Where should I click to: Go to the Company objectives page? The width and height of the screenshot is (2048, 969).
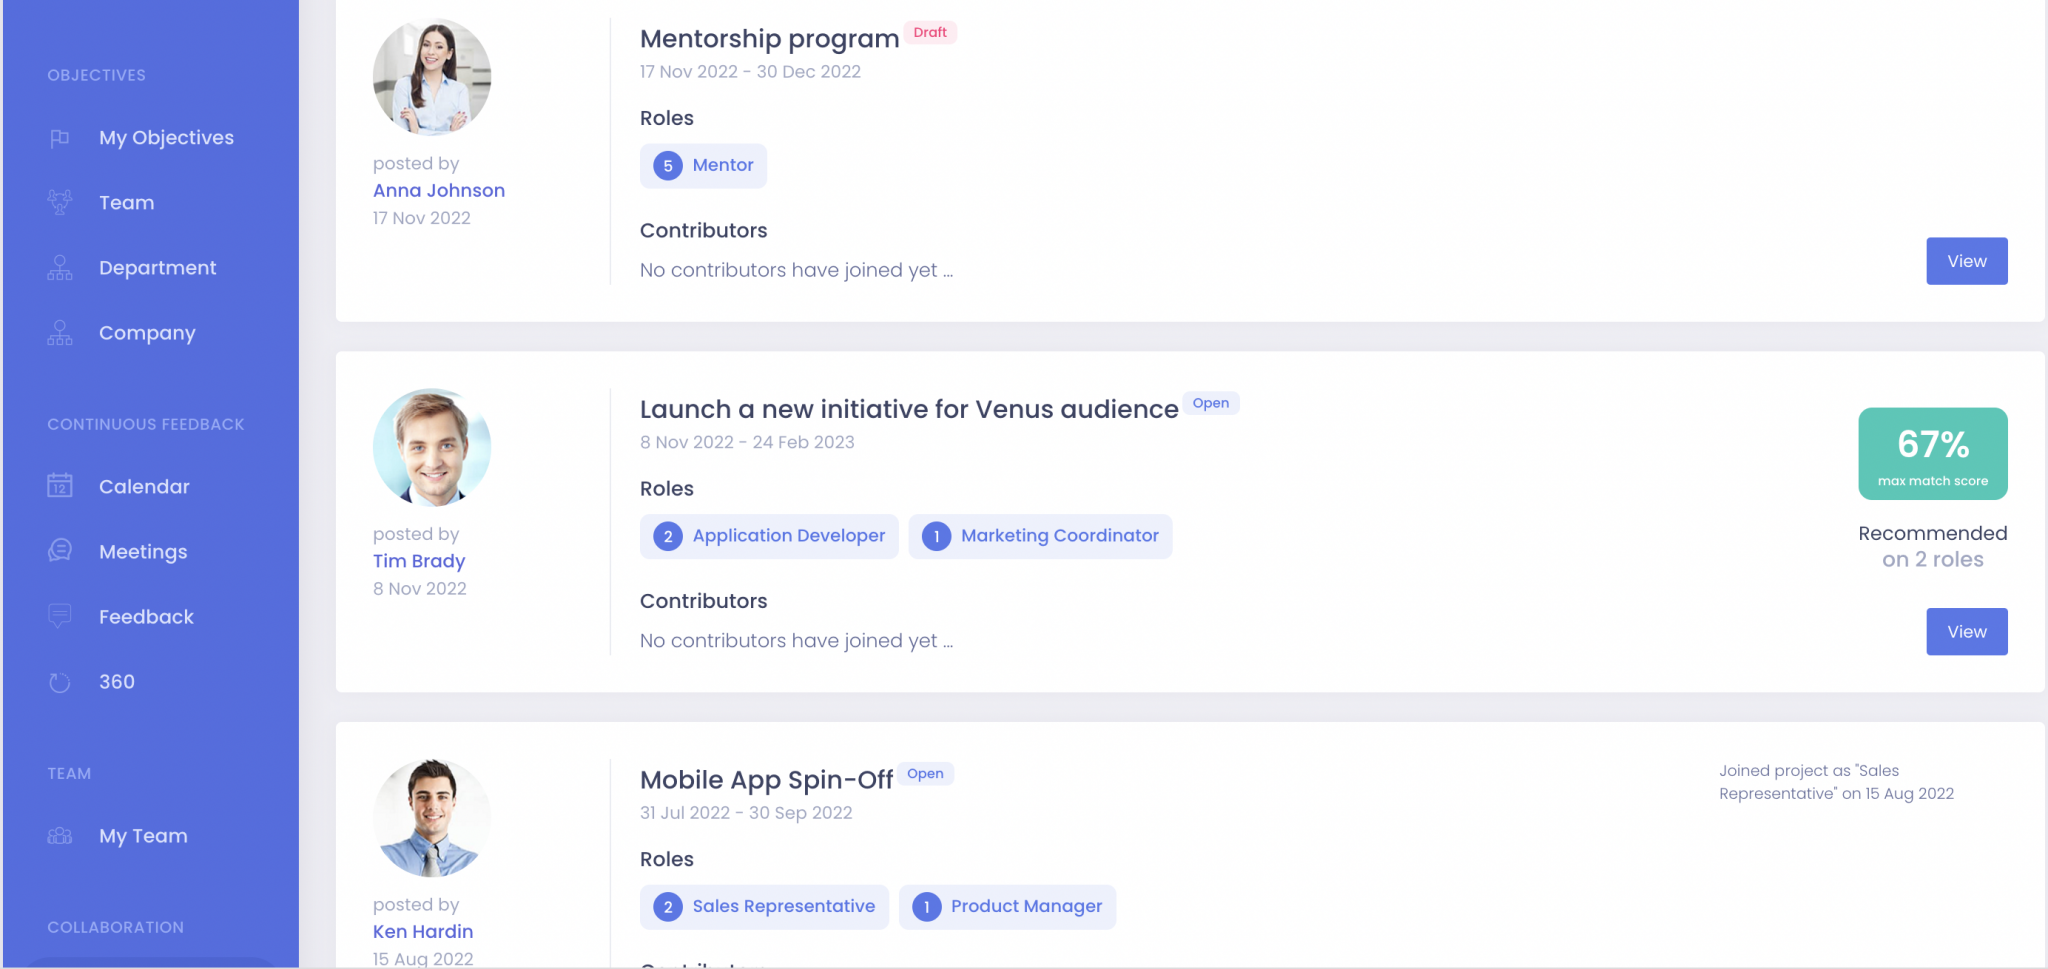[x=147, y=333]
